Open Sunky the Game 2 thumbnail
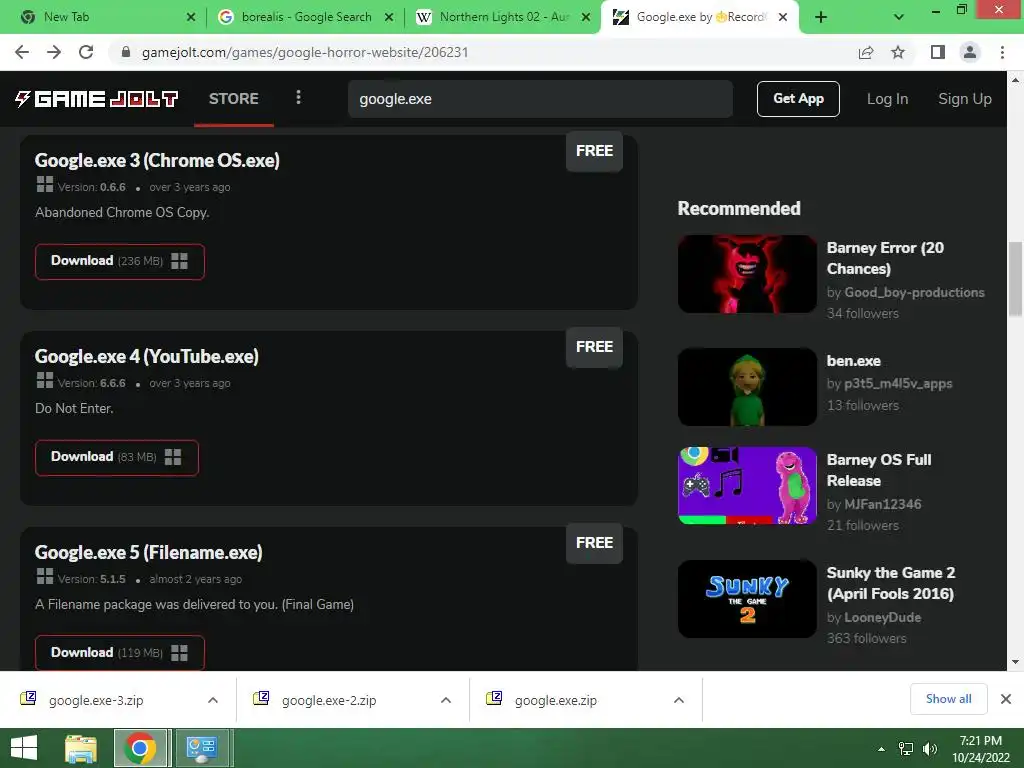The height and width of the screenshot is (768, 1024). [747, 599]
